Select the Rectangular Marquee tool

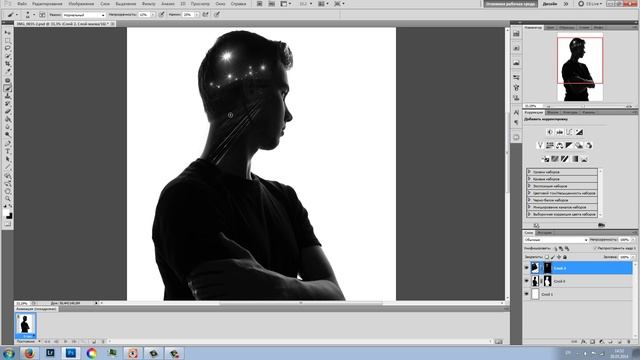[8, 40]
